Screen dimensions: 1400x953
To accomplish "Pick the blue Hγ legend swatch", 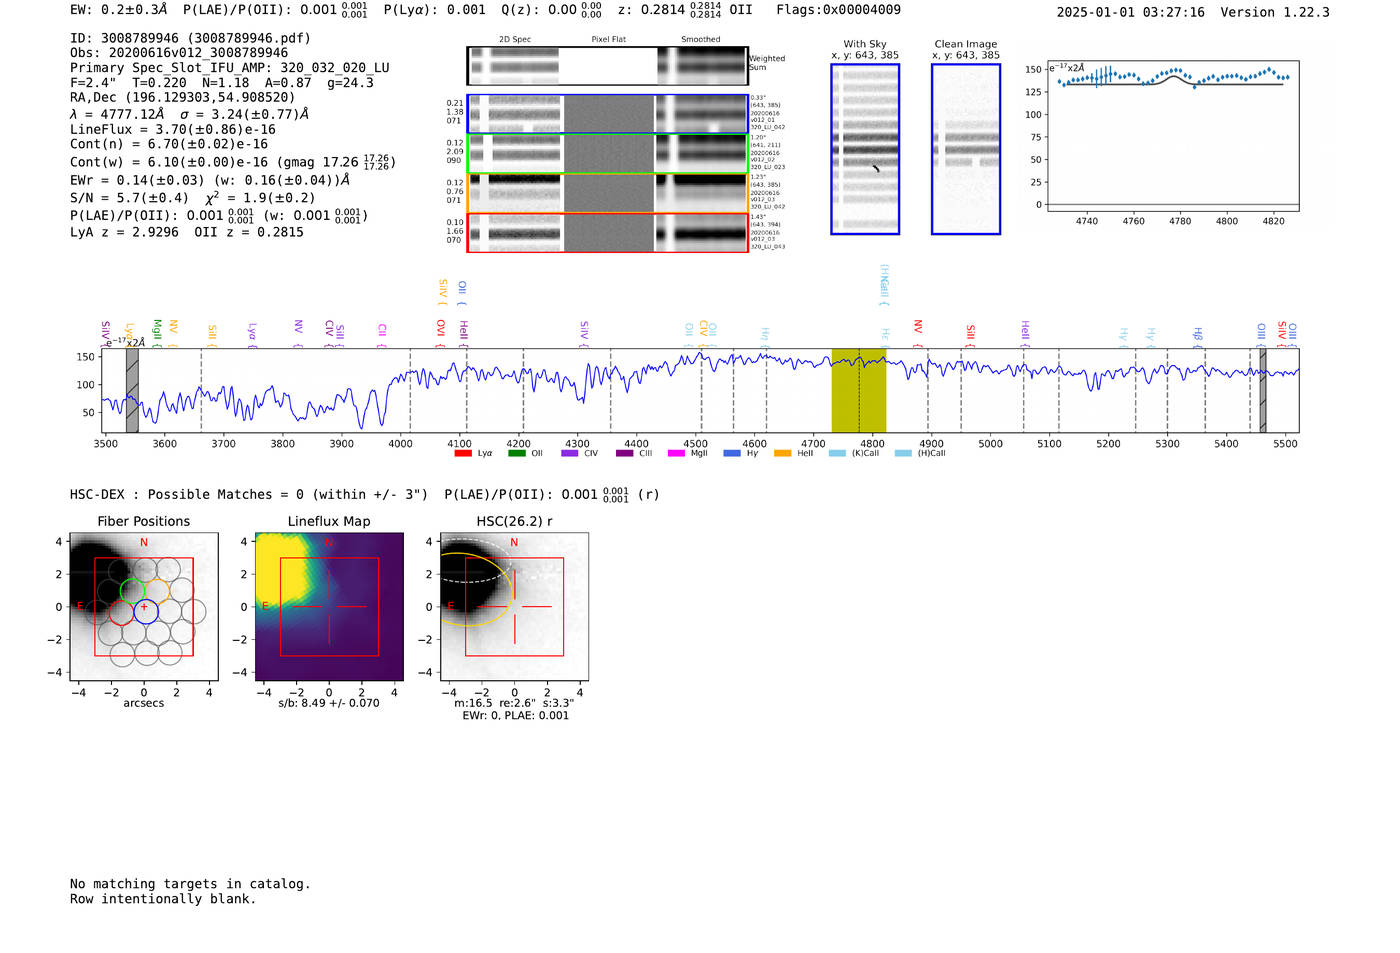I will click(x=732, y=453).
